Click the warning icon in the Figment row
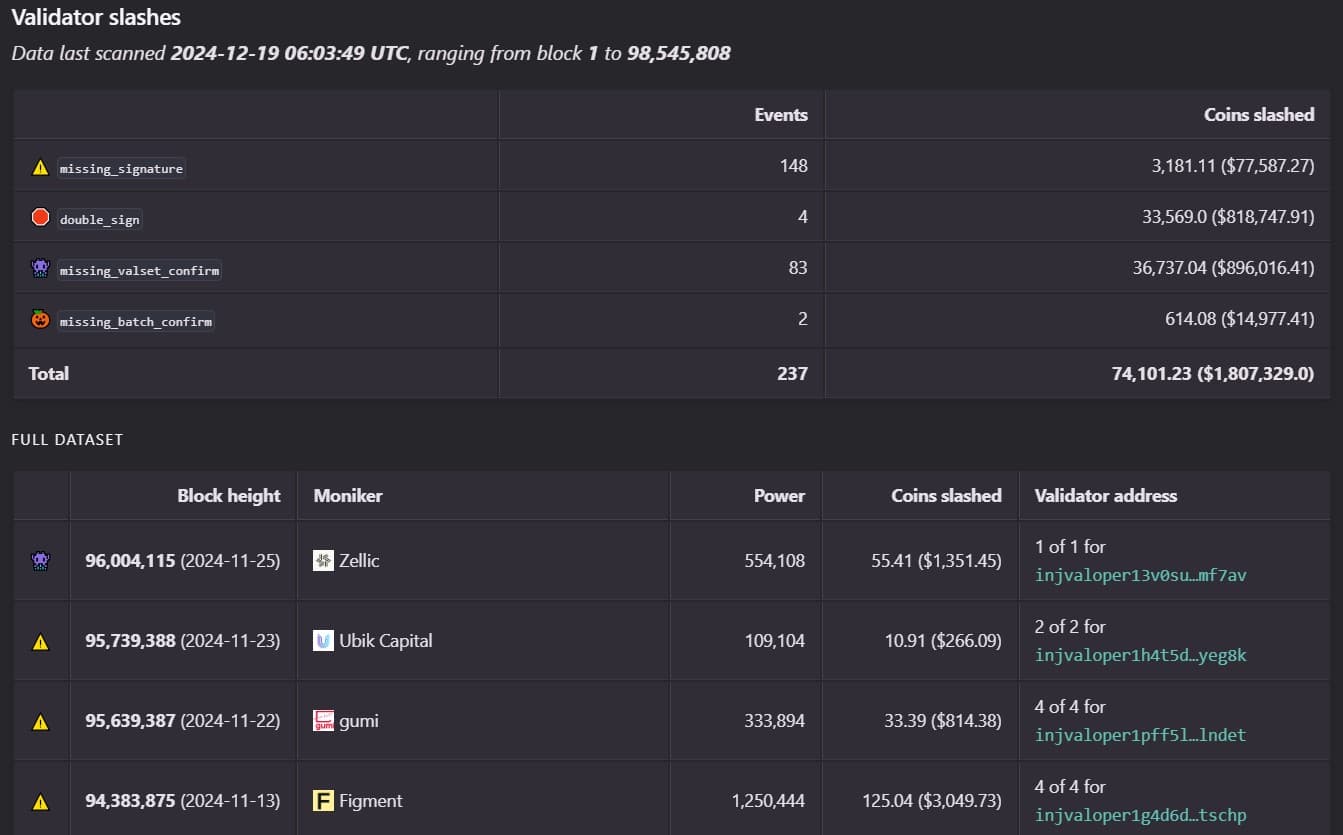This screenshot has width=1343, height=835. [40, 802]
